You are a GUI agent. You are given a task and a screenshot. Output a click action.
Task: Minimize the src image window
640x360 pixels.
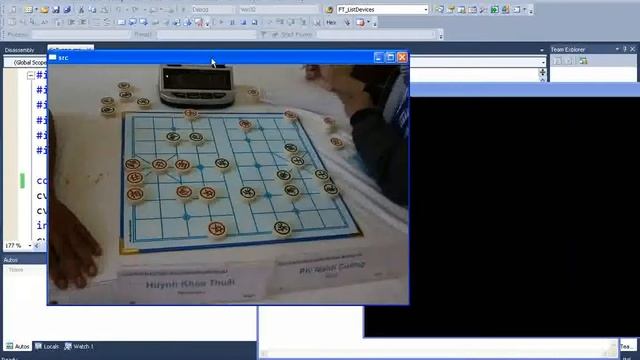pos(379,58)
